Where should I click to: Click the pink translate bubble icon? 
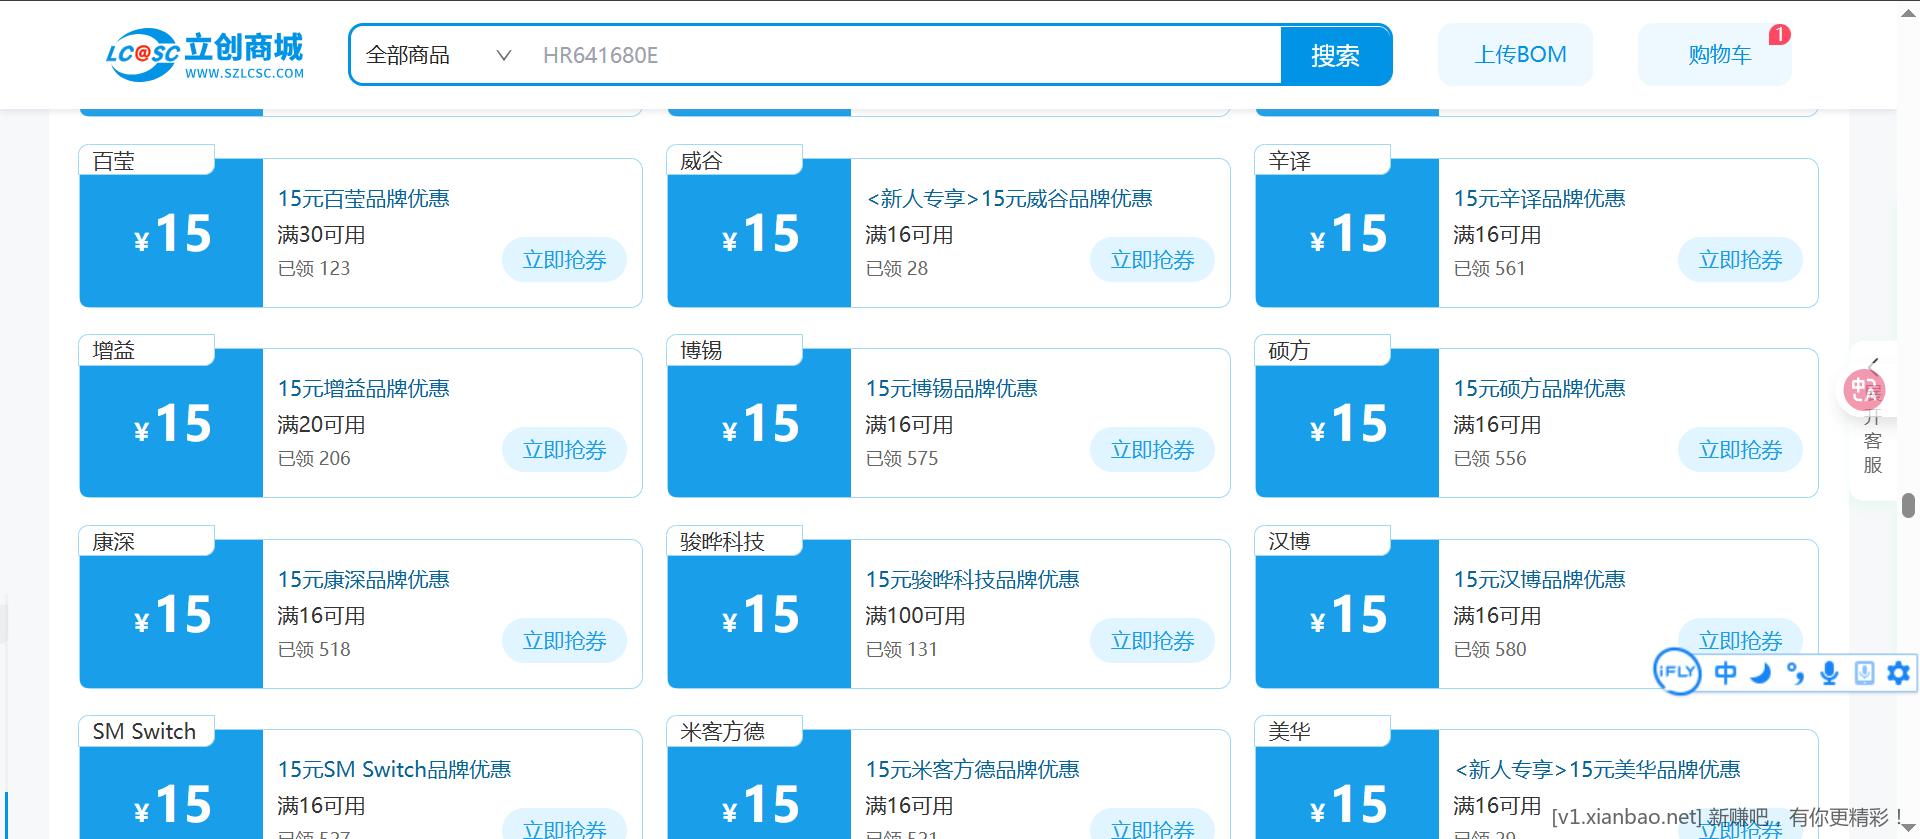click(x=1864, y=390)
